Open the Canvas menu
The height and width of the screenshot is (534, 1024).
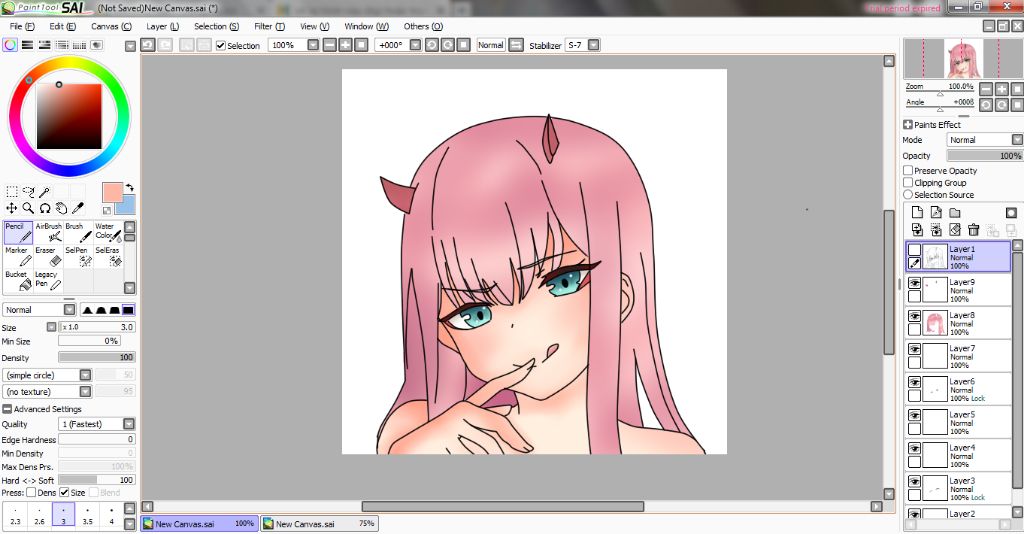pyautogui.click(x=111, y=26)
